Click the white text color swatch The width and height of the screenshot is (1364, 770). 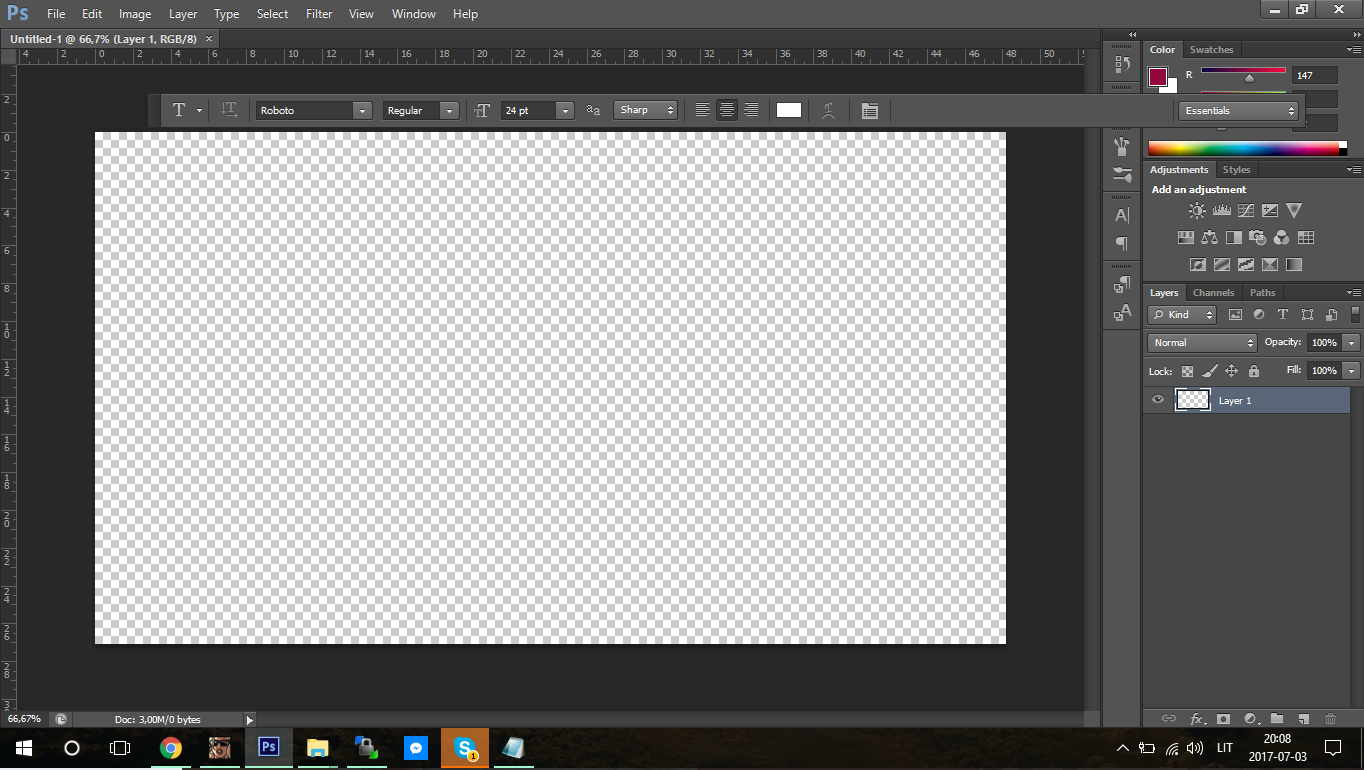[789, 111]
